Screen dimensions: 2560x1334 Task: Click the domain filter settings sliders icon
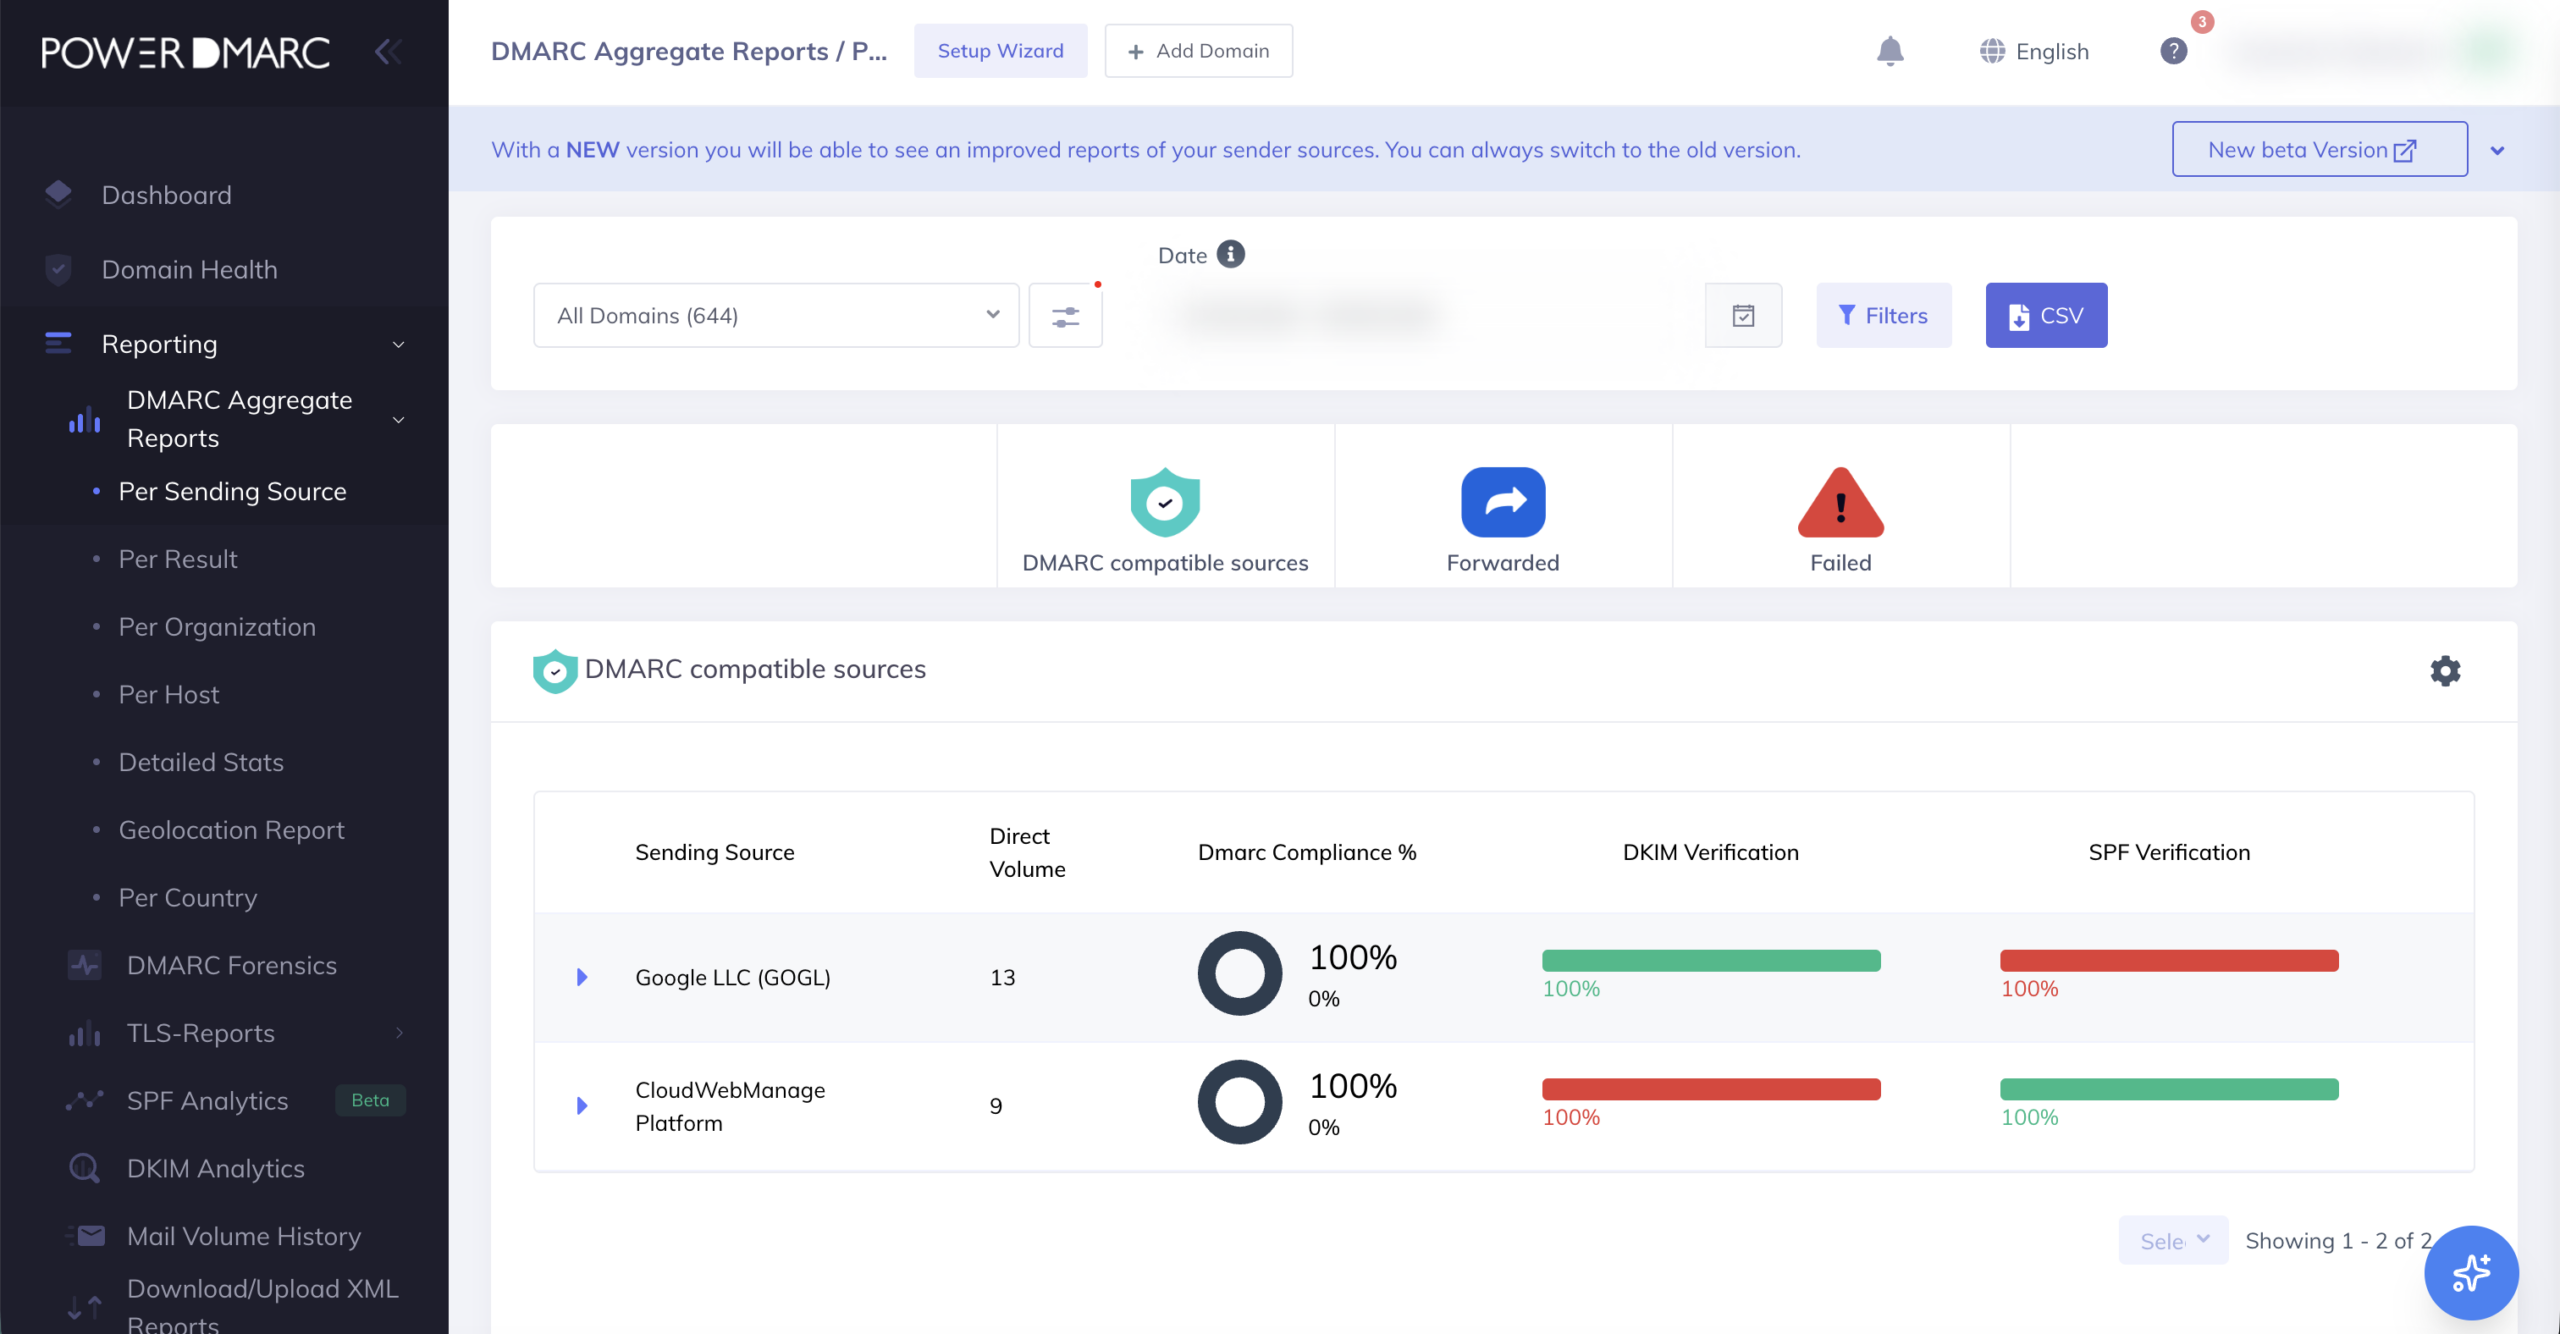pyautogui.click(x=1065, y=316)
